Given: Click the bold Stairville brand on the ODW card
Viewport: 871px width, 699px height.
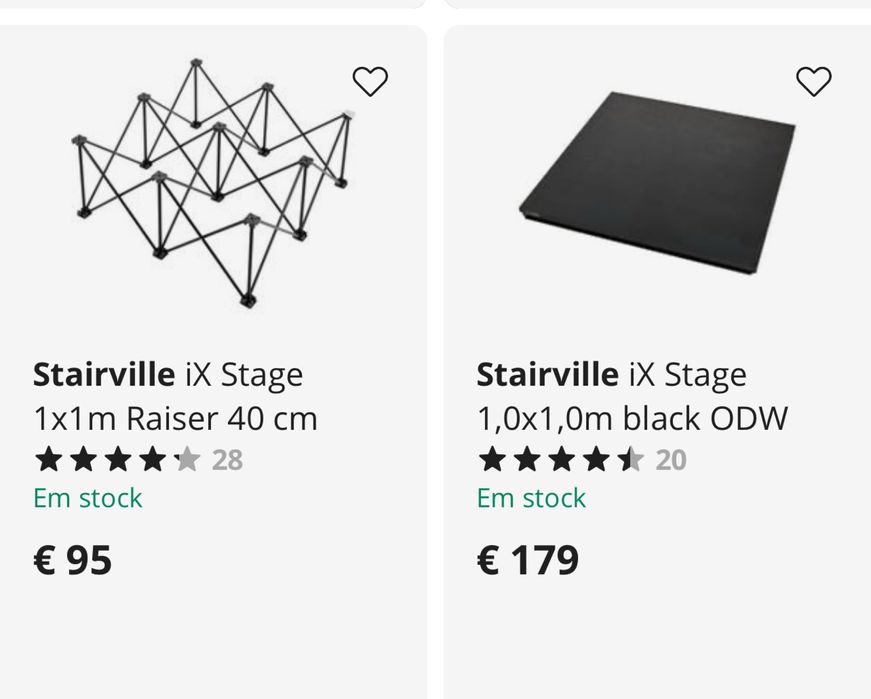Looking at the screenshot, I should pyautogui.click(x=547, y=375).
